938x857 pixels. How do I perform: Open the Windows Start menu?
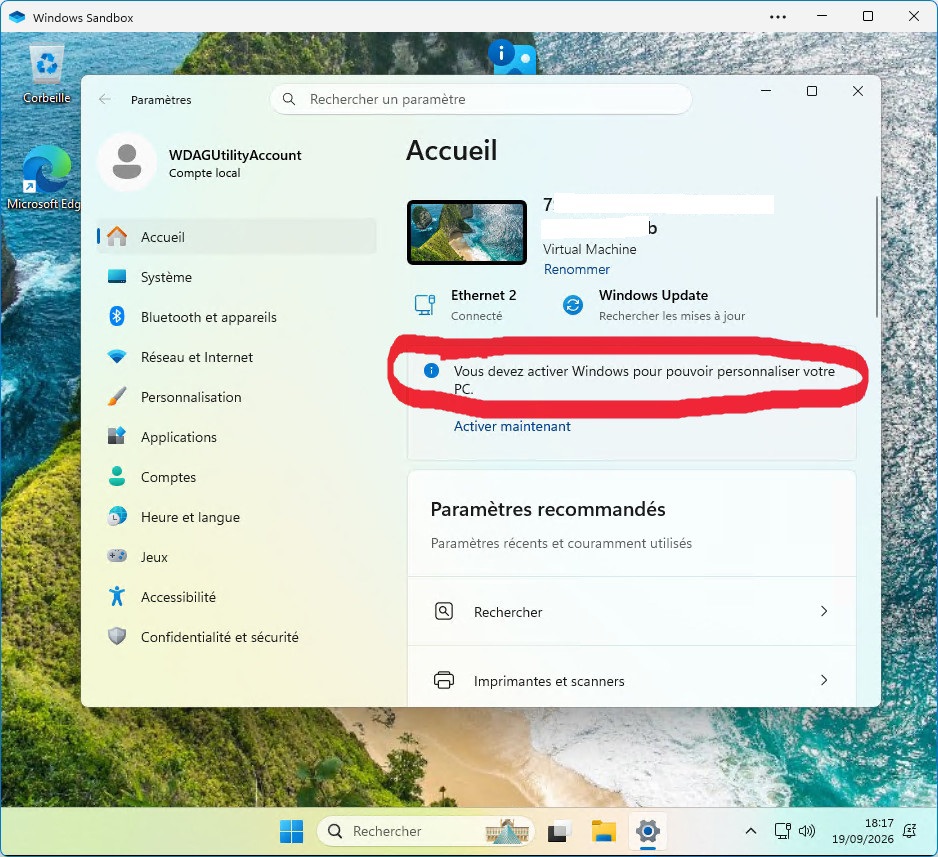click(x=291, y=831)
